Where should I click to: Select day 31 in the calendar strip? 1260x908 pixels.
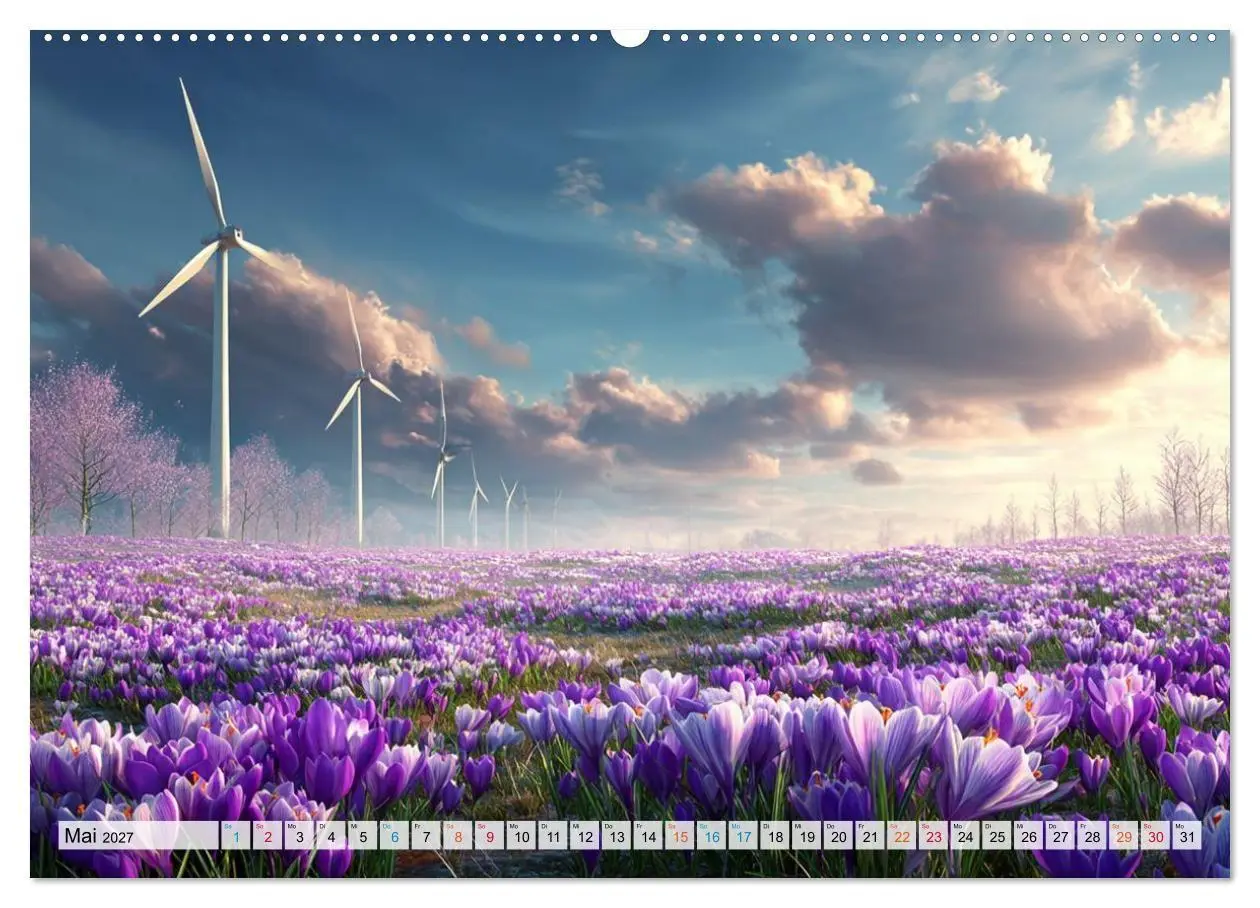[x=1186, y=835]
